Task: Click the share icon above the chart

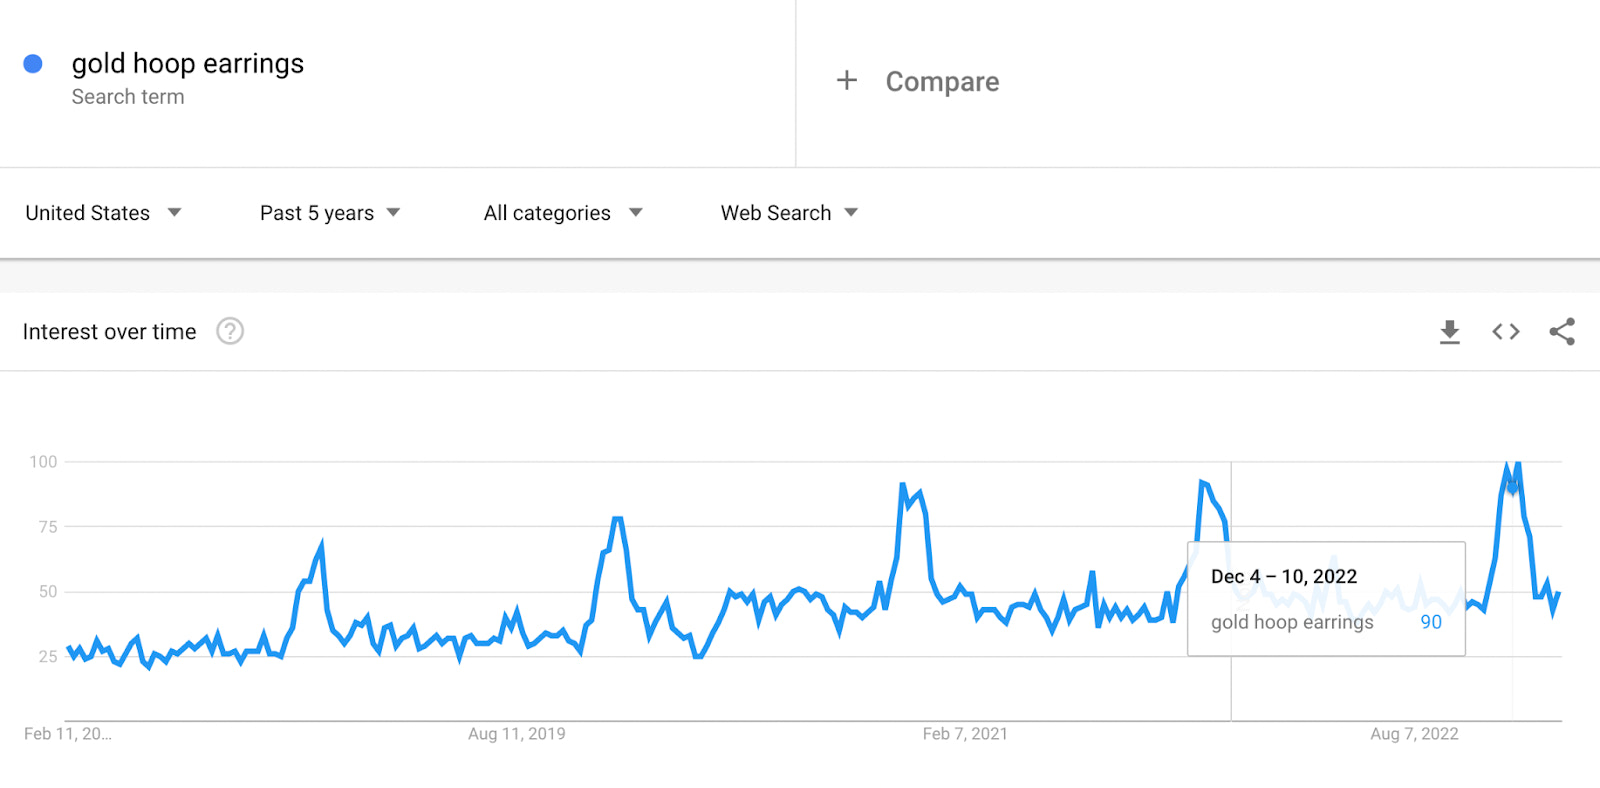Action: [1562, 331]
